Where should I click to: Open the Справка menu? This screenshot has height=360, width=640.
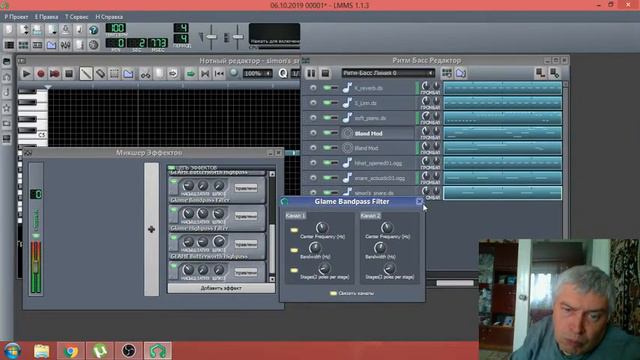[x=109, y=17]
